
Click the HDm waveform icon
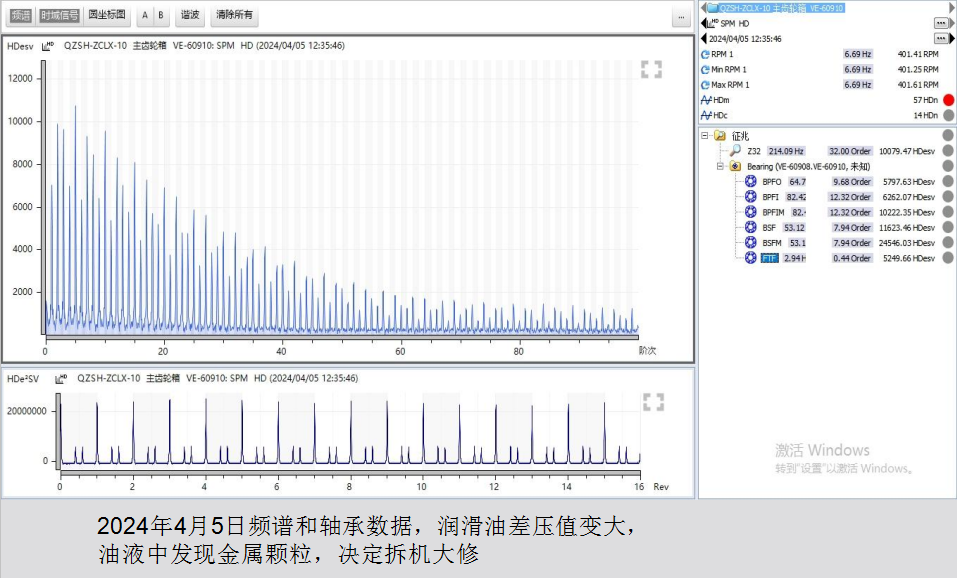click(705, 100)
